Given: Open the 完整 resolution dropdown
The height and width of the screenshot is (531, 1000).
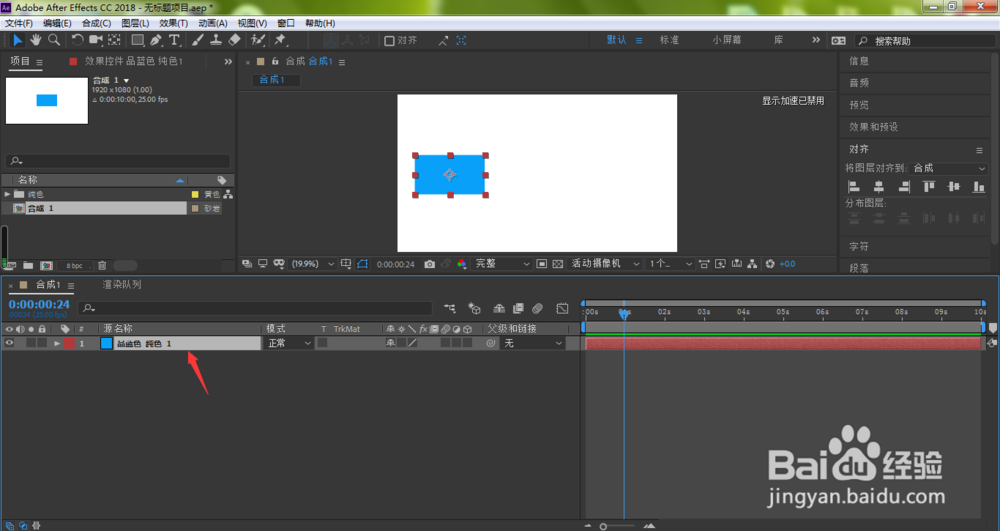Looking at the screenshot, I should point(502,264).
